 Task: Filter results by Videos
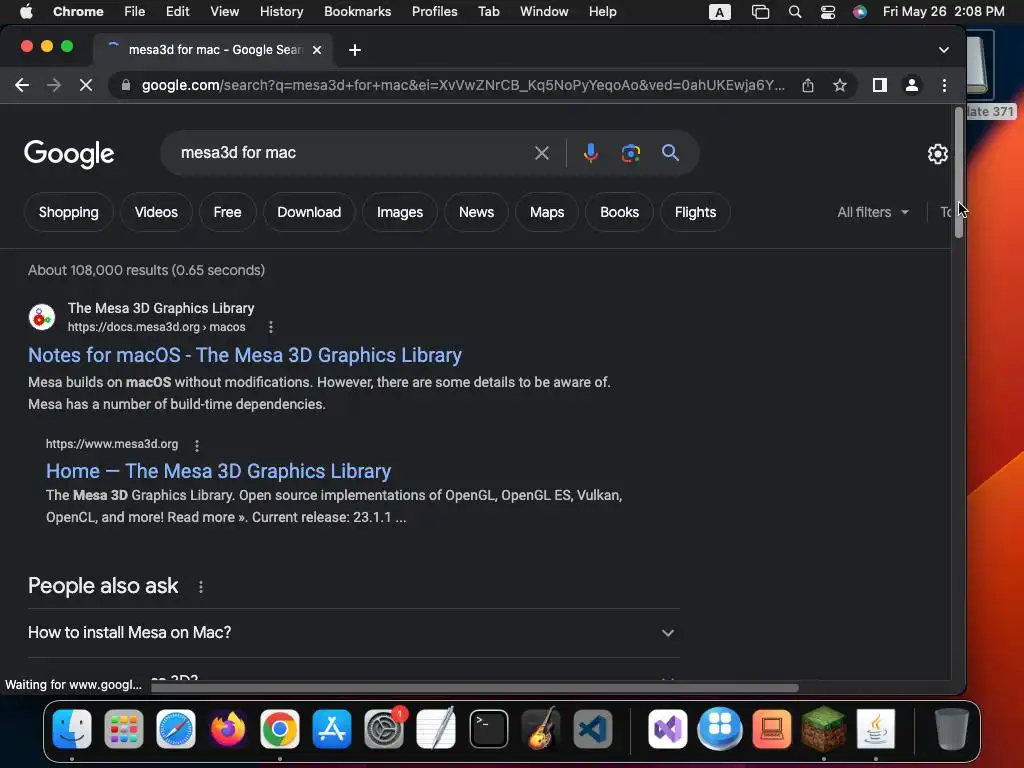coord(156,212)
